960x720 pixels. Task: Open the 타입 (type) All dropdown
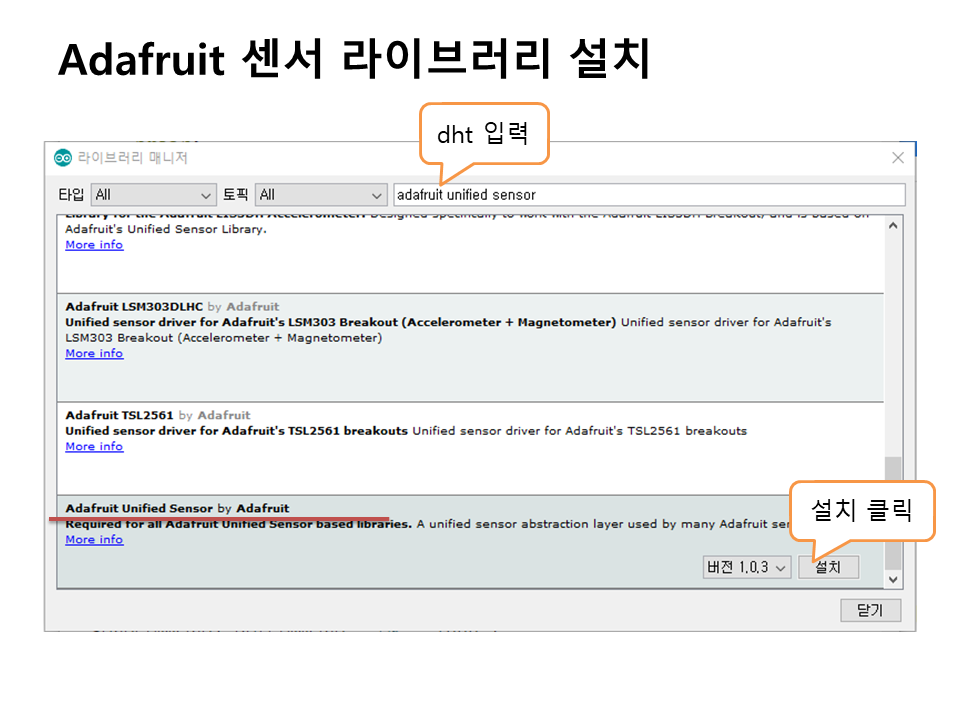click(153, 195)
